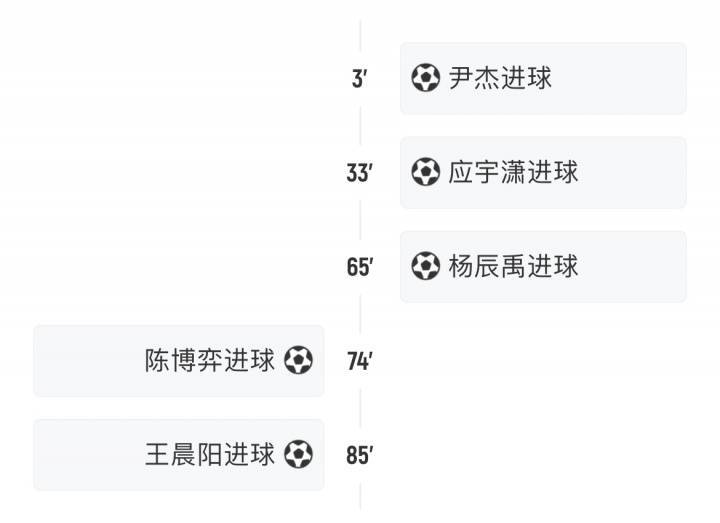Select the 85' timeline minute marker
This screenshot has width=720, height=523.
(x=360, y=455)
